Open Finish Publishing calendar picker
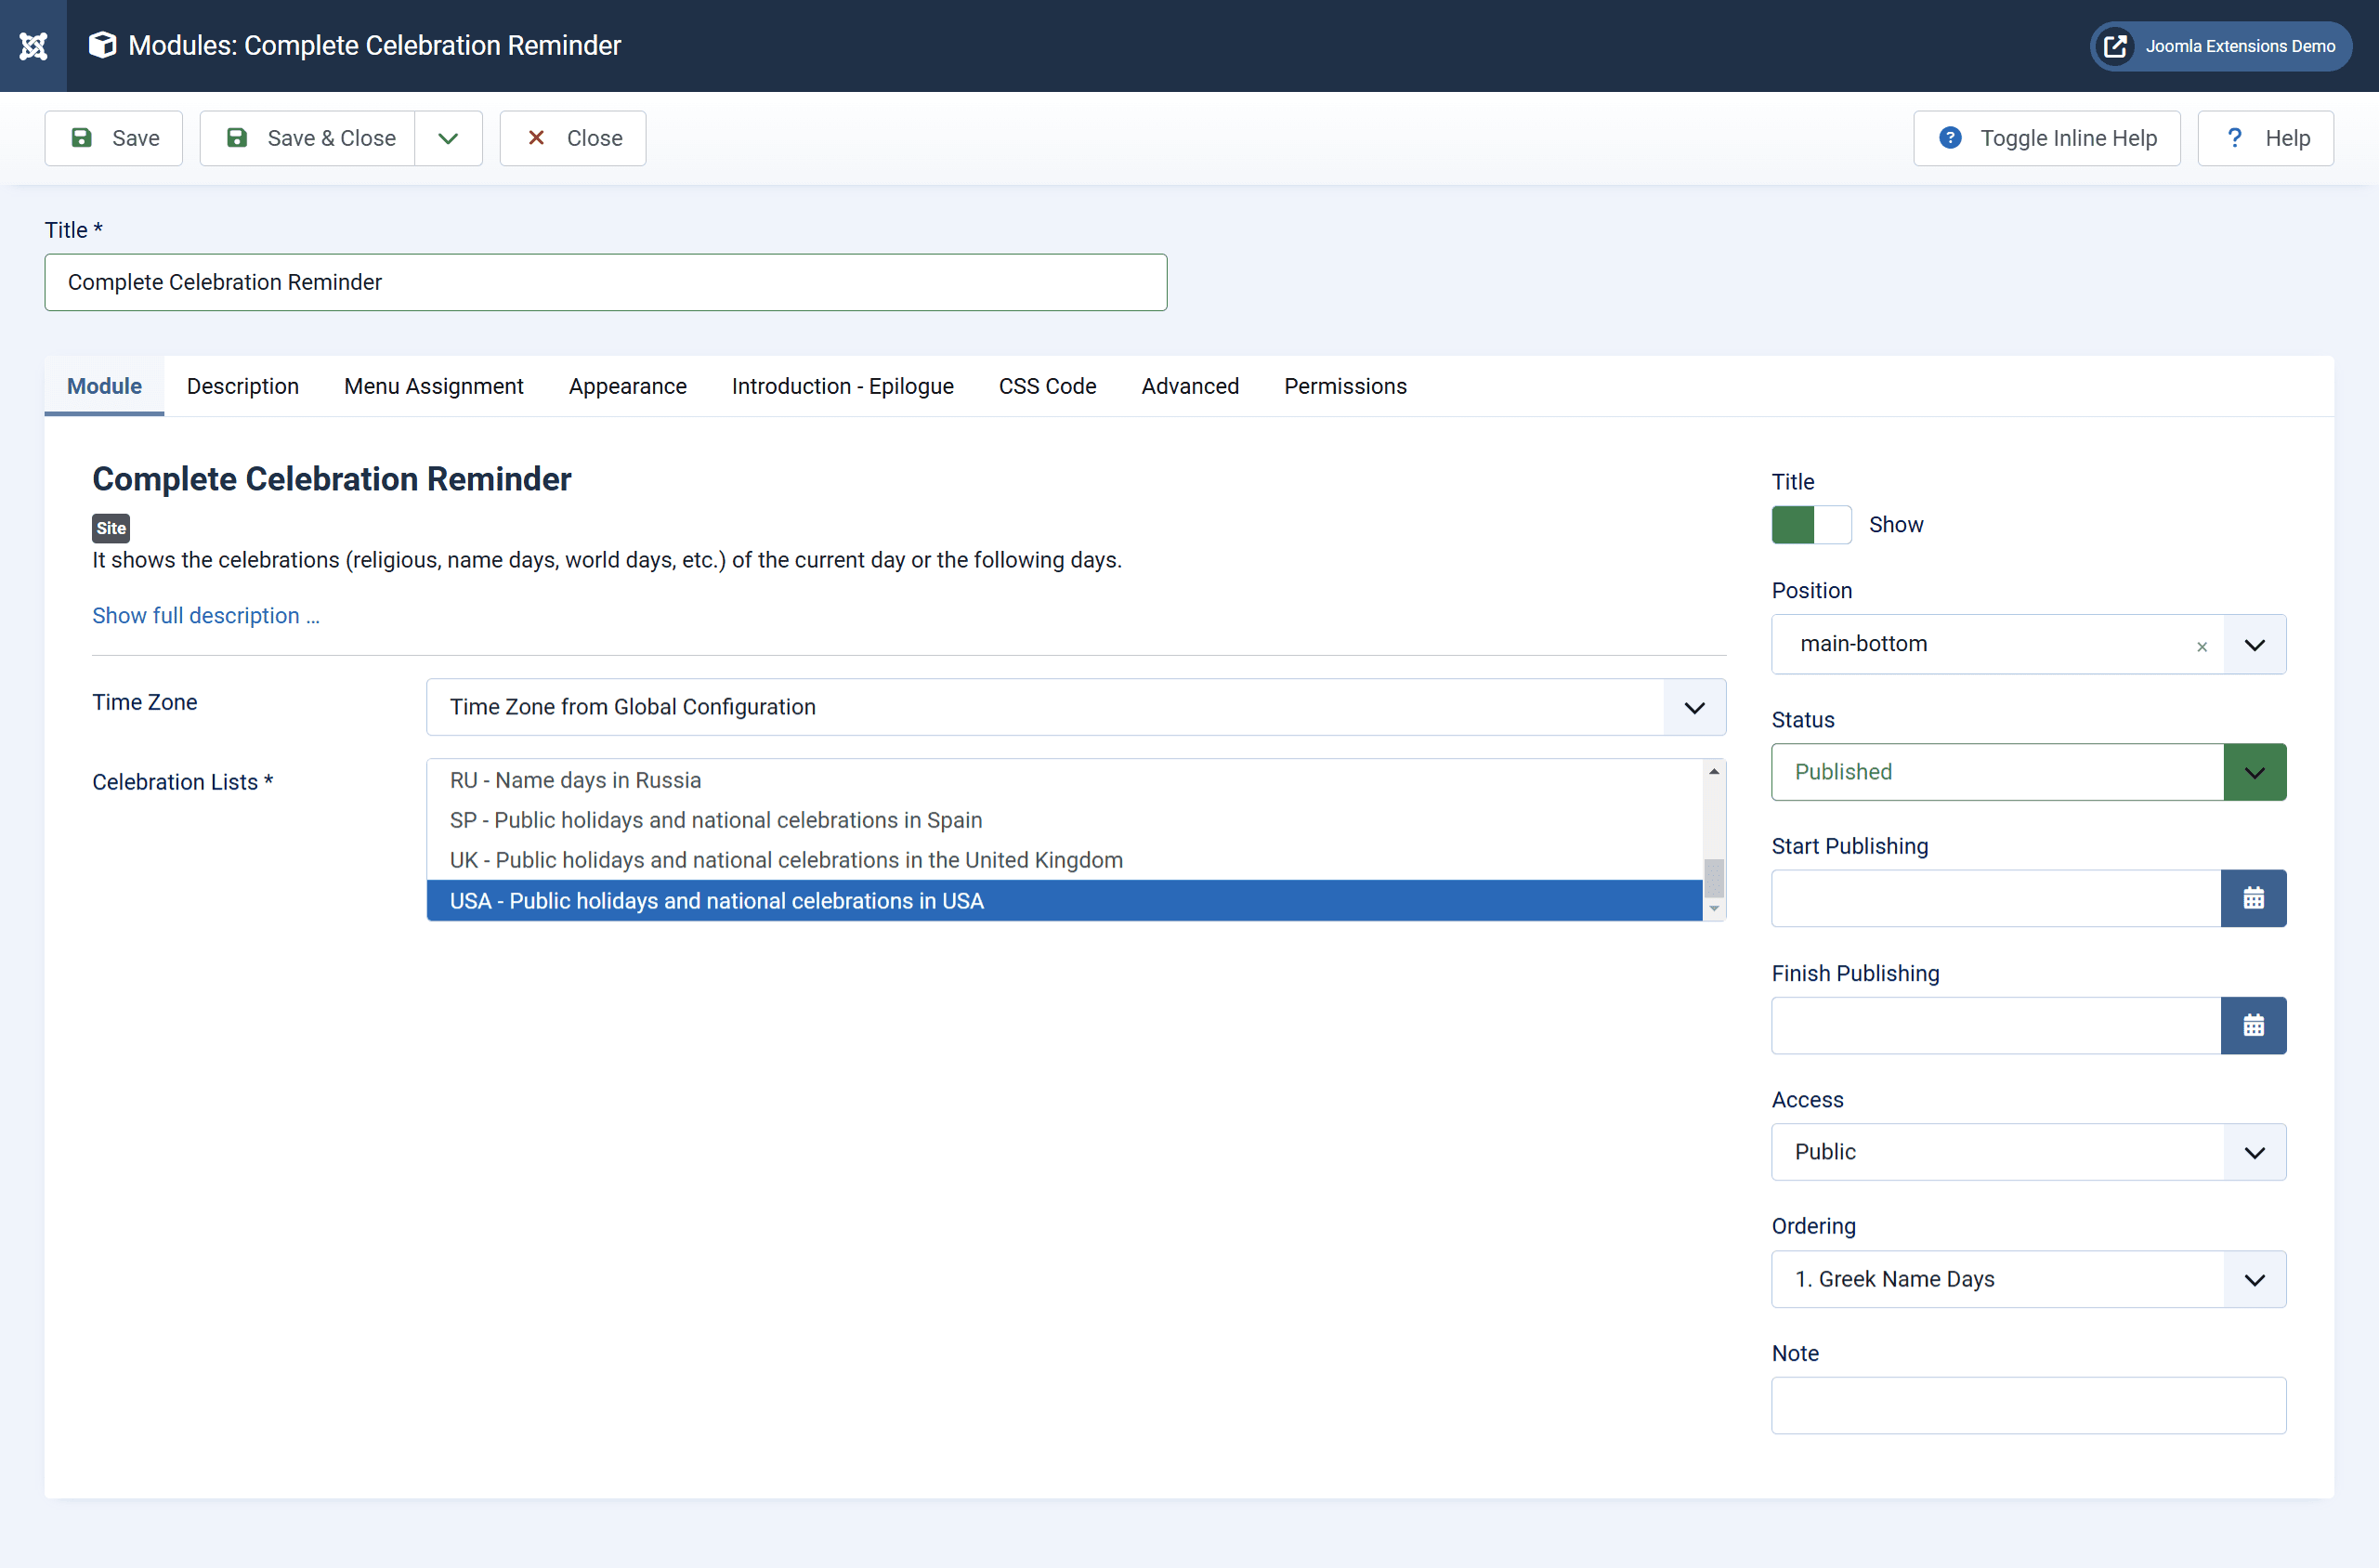 (2254, 1025)
